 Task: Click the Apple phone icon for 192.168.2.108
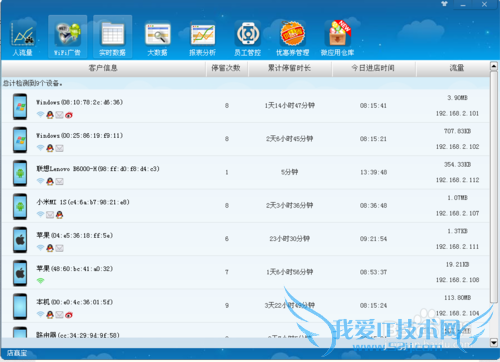(x=20, y=273)
